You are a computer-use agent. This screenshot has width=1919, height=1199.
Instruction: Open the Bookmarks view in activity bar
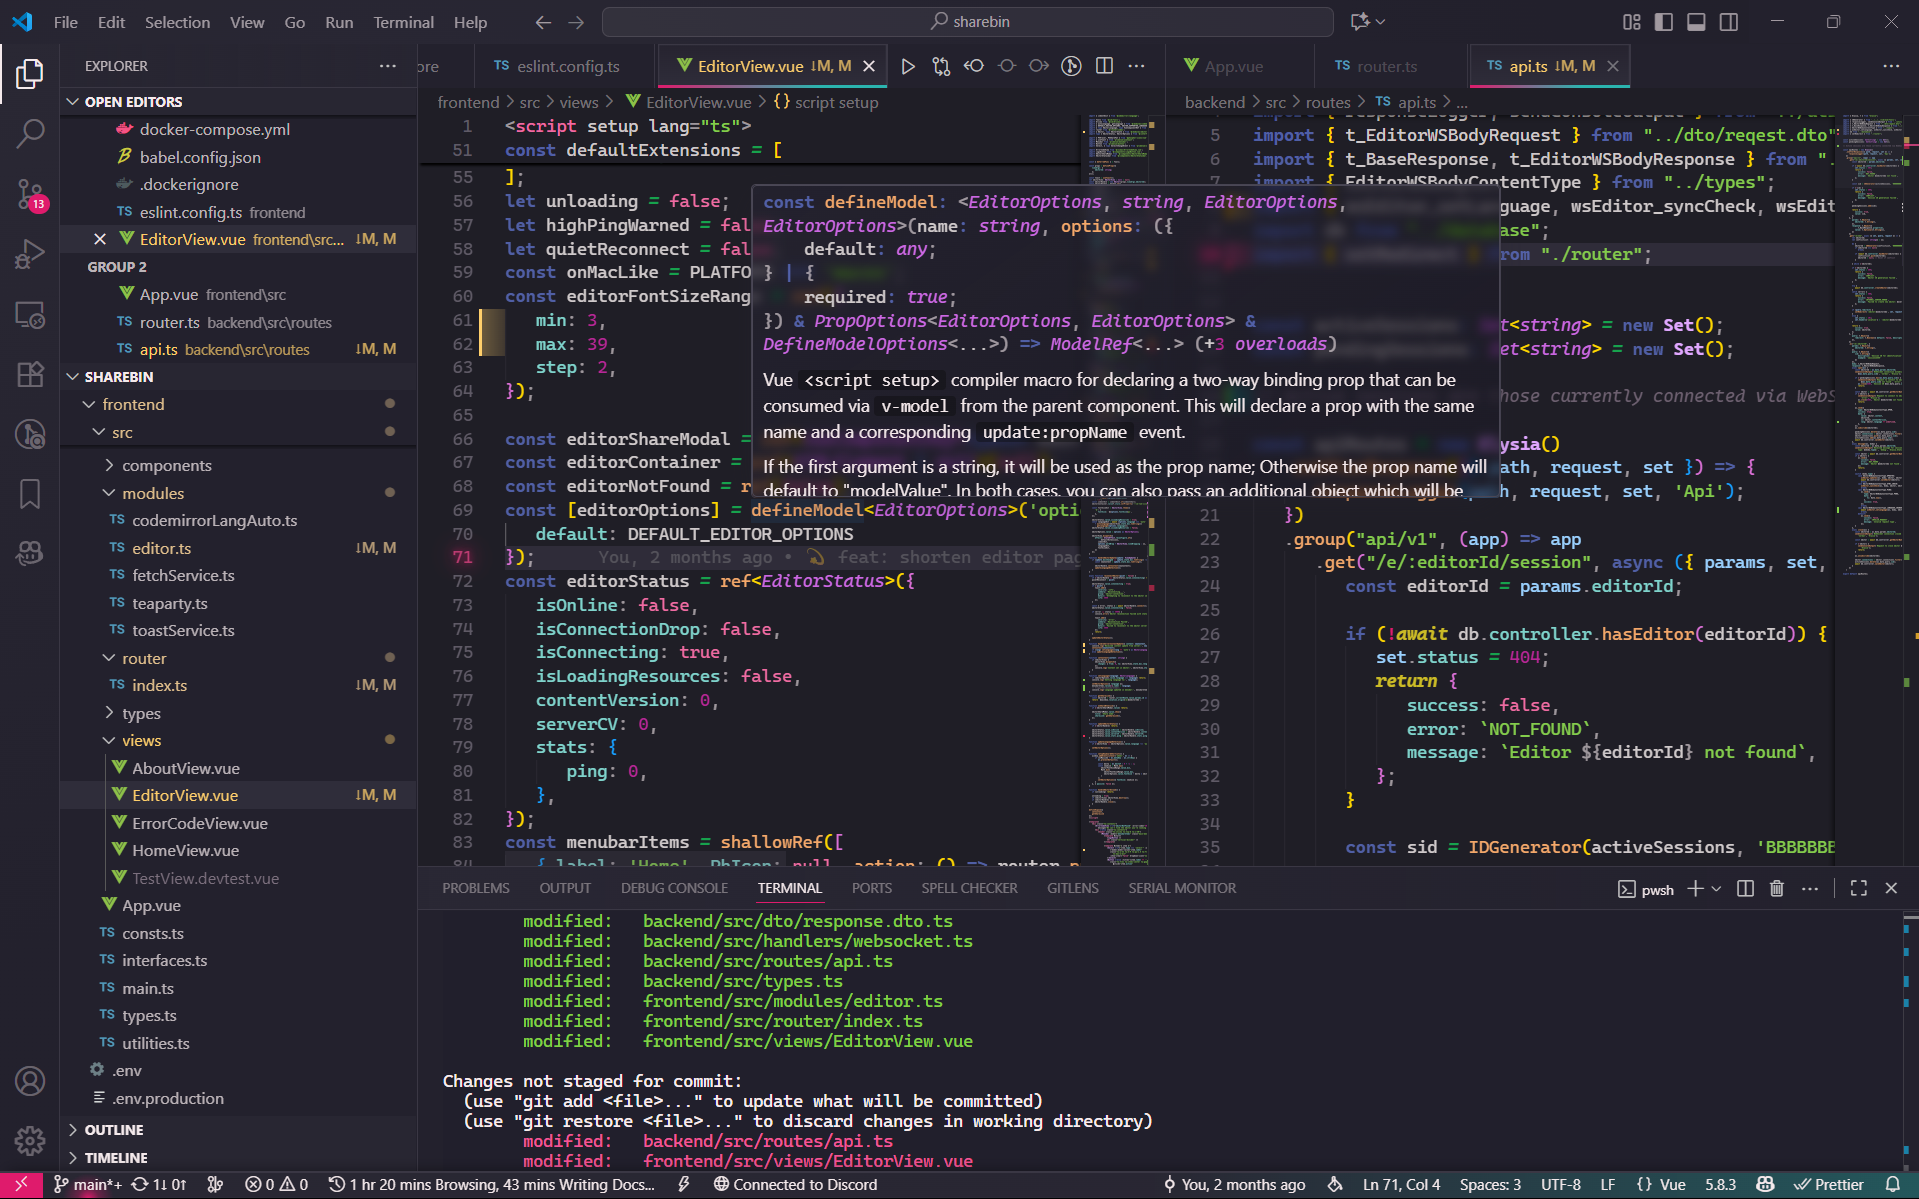30,494
